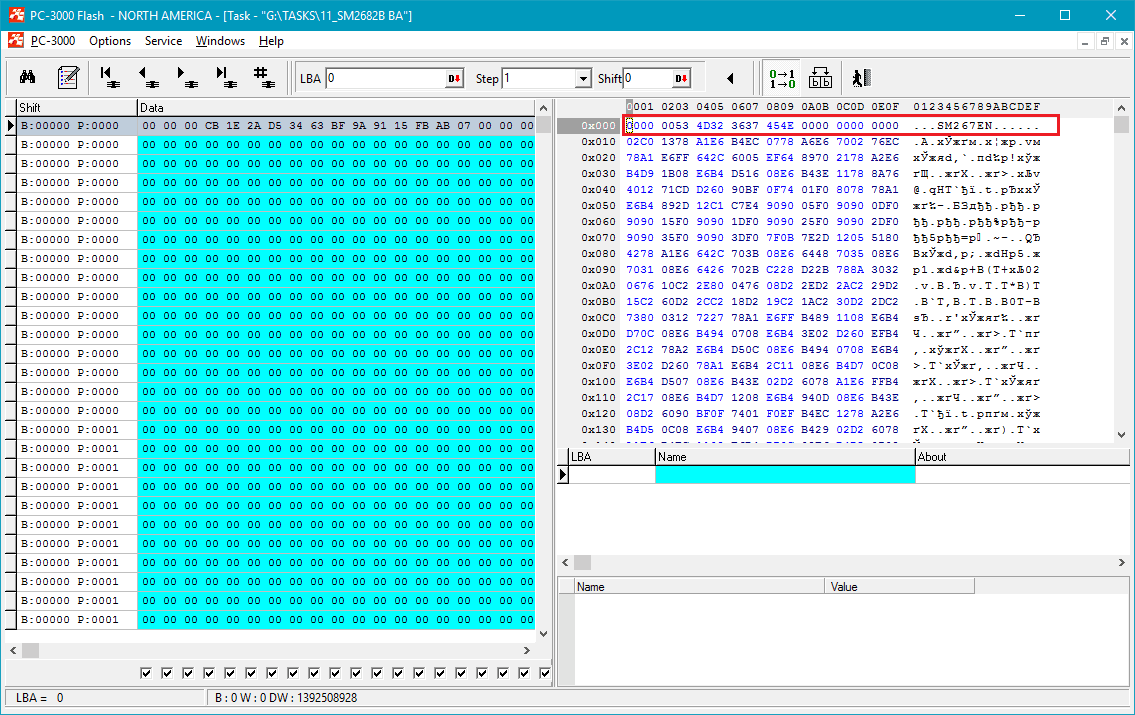Click the red D button in LBA field

coord(454,78)
